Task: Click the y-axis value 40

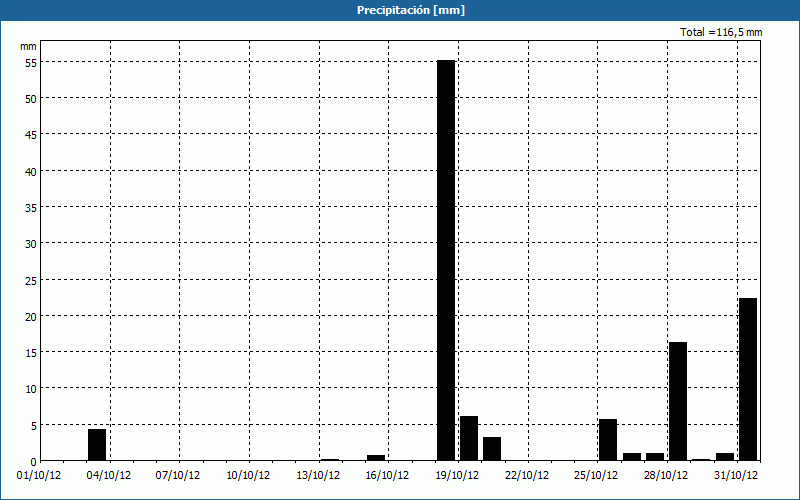Action: 31,172
